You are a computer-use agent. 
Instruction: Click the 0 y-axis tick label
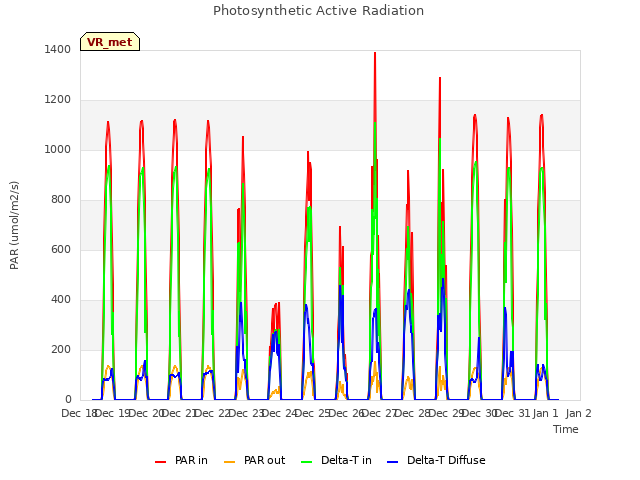point(68,400)
